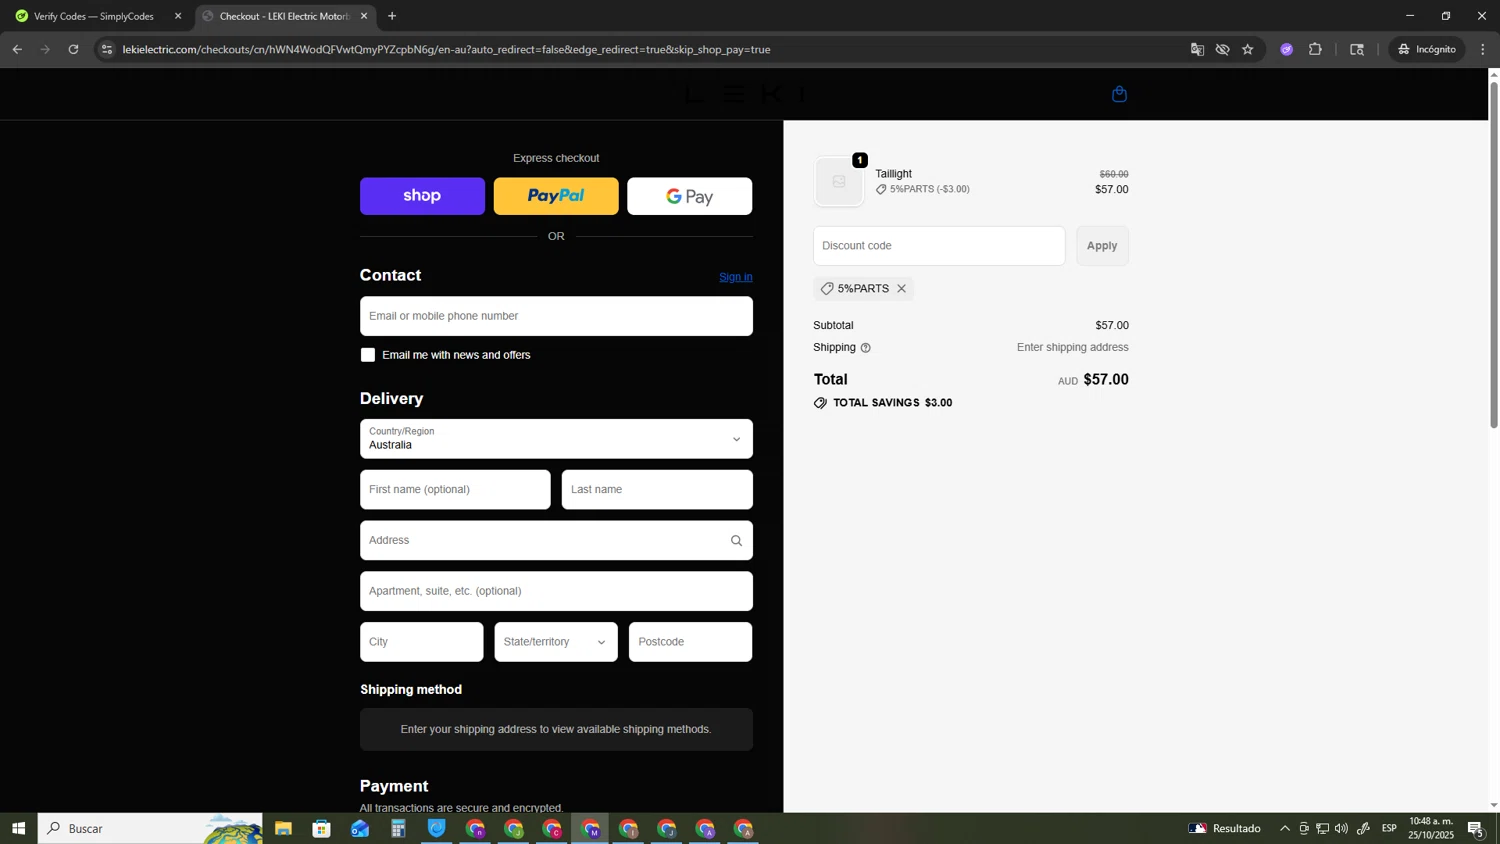Switch to Verify Codes — SimplyCodes tab
The width and height of the screenshot is (1500, 844).
pyautogui.click(x=94, y=16)
